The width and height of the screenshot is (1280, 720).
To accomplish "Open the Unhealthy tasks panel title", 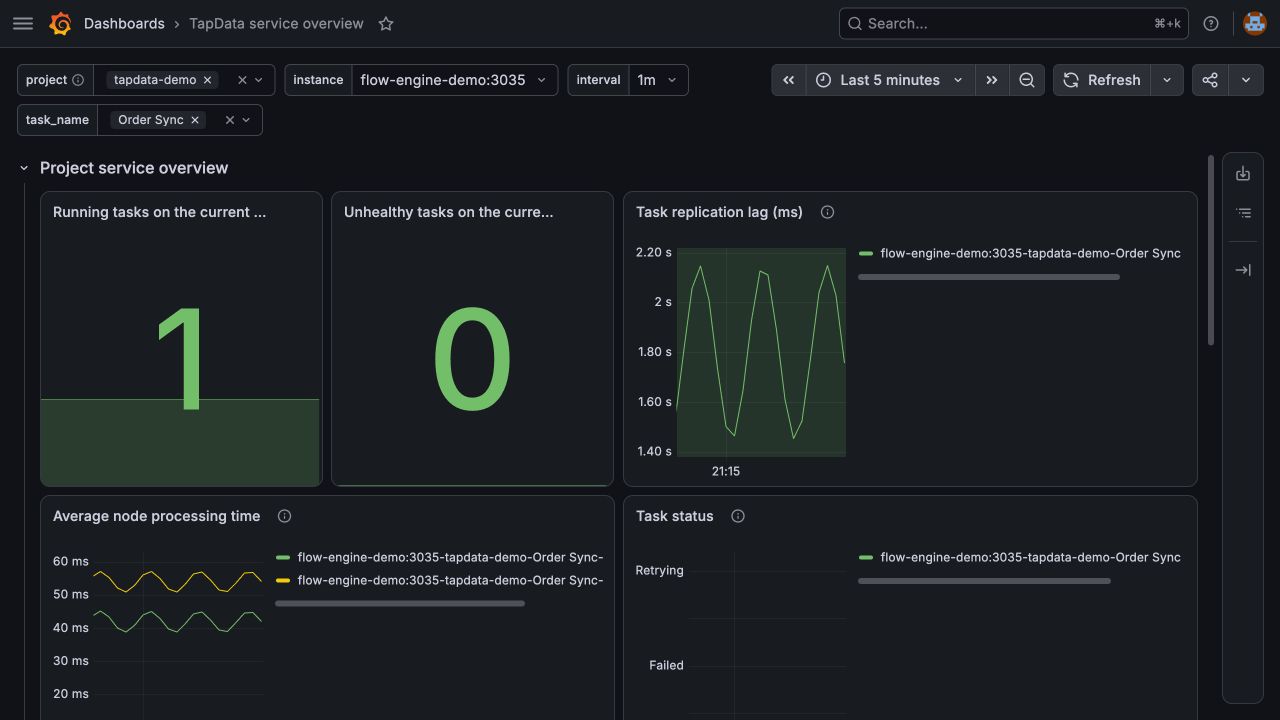I will 449,212.
